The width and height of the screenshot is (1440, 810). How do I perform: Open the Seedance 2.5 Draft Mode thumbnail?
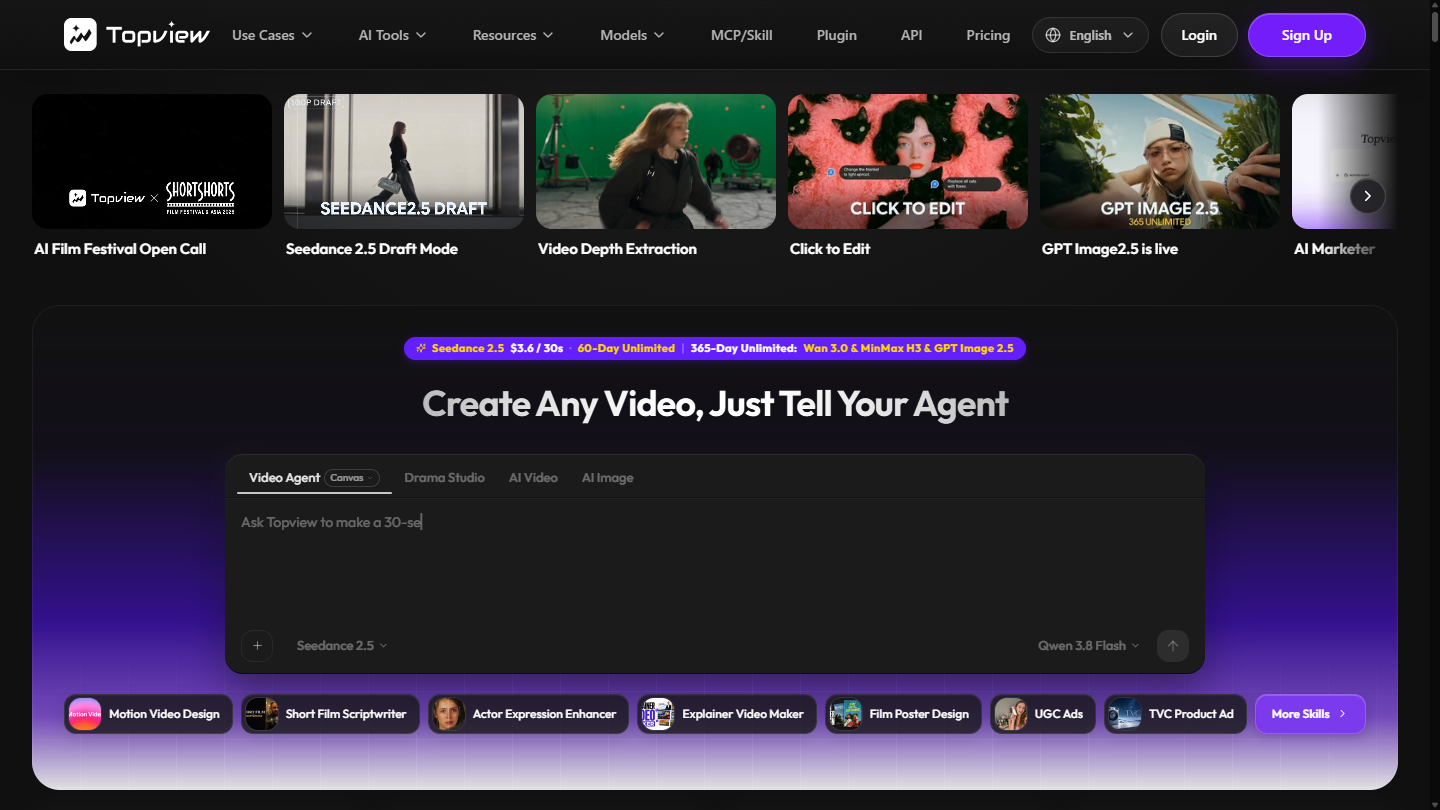(x=404, y=162)
